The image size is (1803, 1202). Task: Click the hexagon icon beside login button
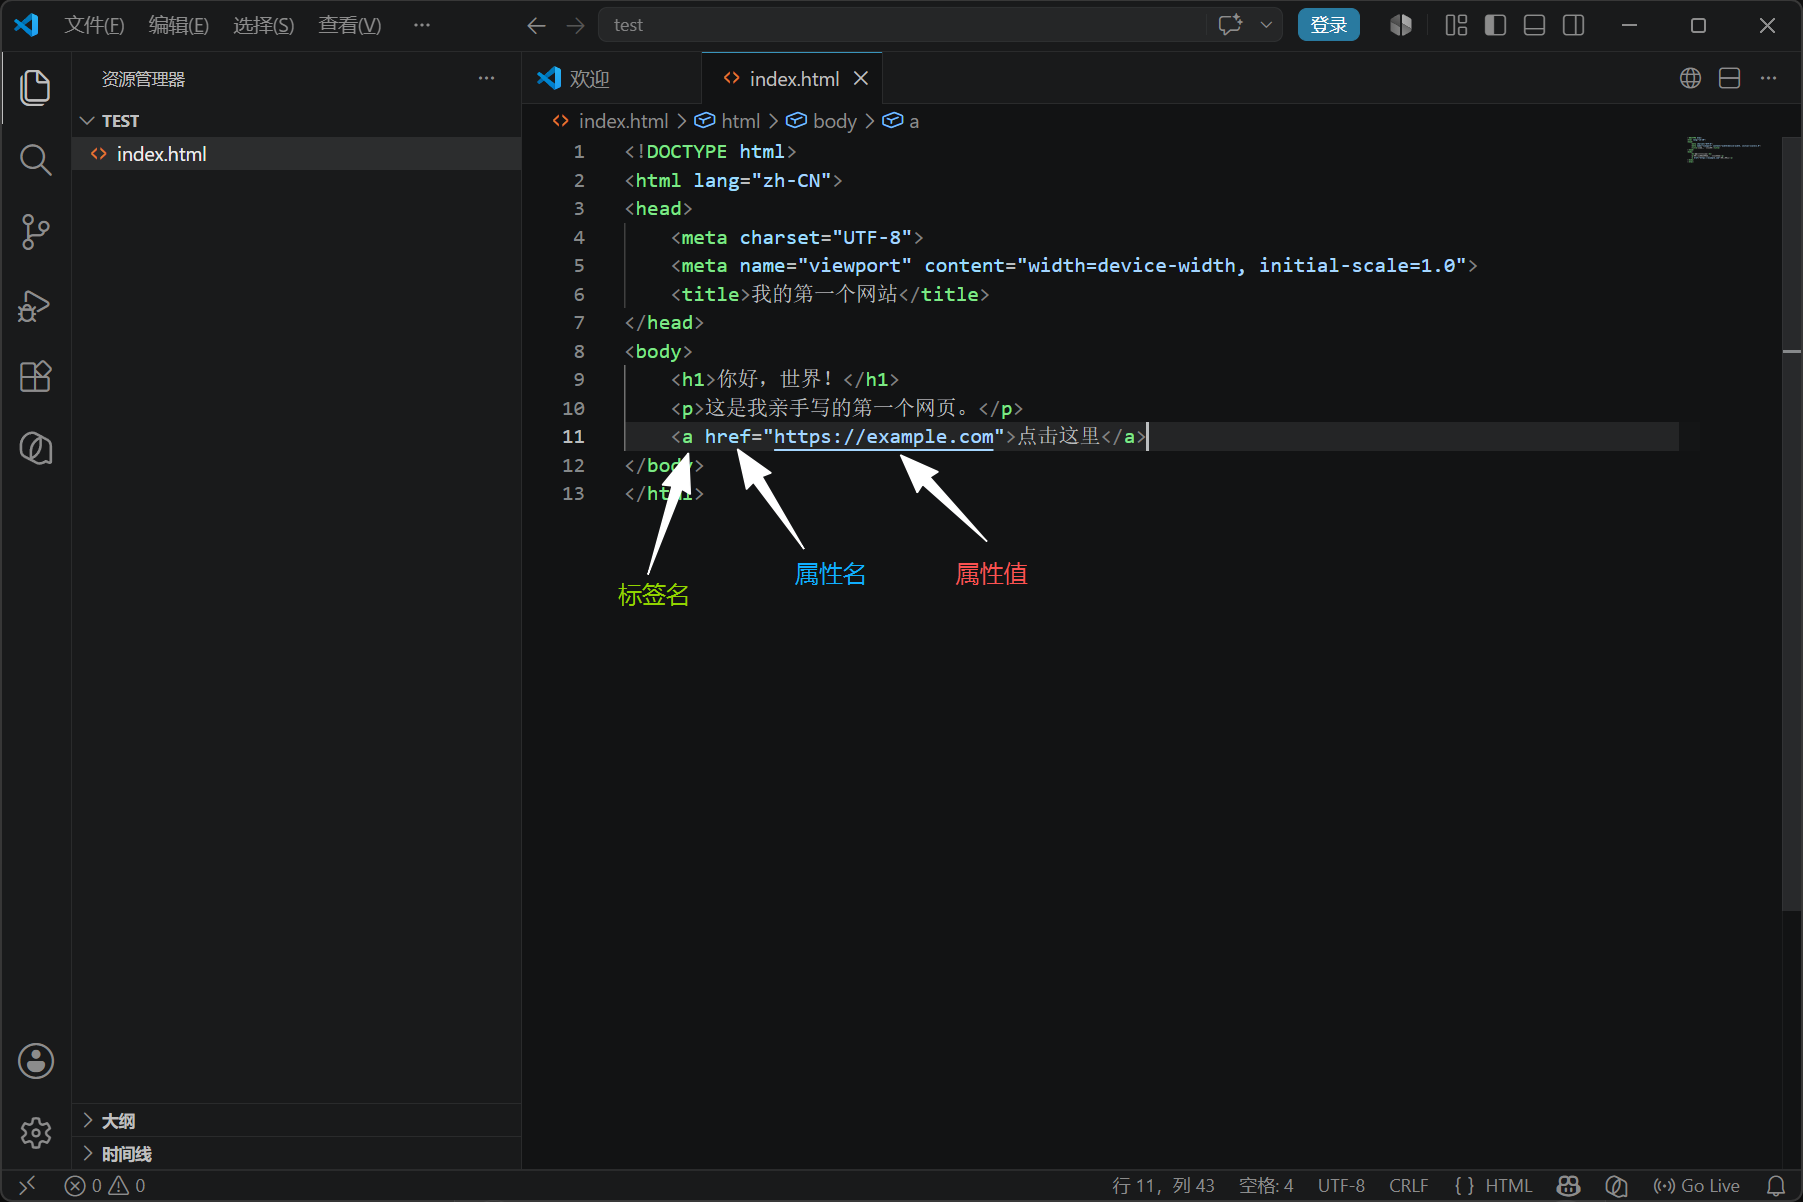pos(1401,25)
